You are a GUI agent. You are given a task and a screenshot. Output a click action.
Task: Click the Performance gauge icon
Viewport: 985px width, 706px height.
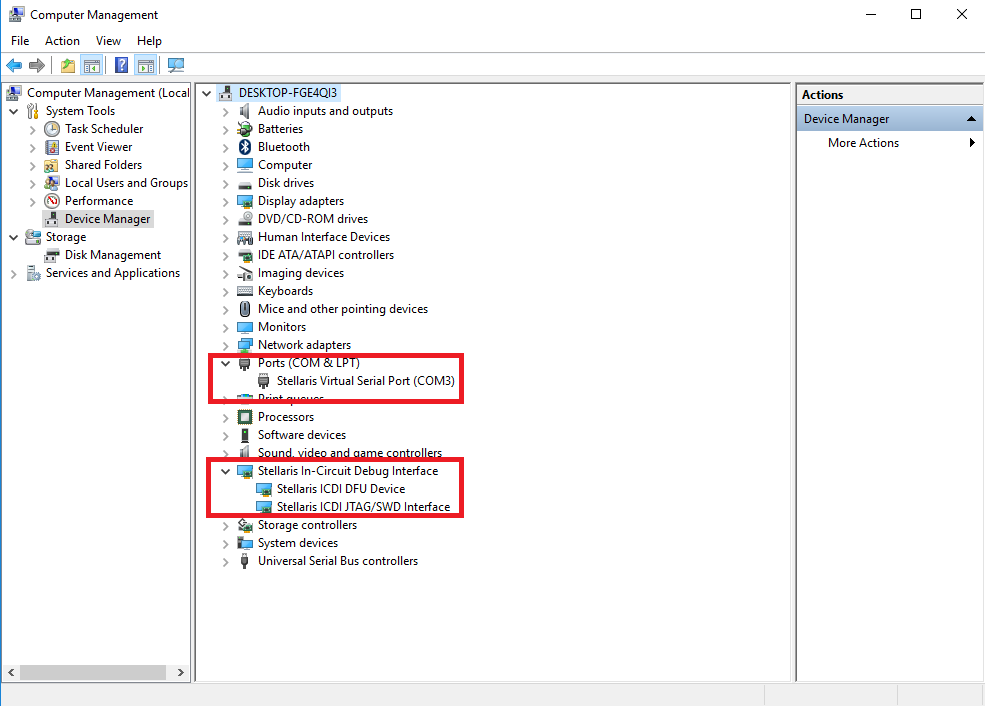pos(52,201)
